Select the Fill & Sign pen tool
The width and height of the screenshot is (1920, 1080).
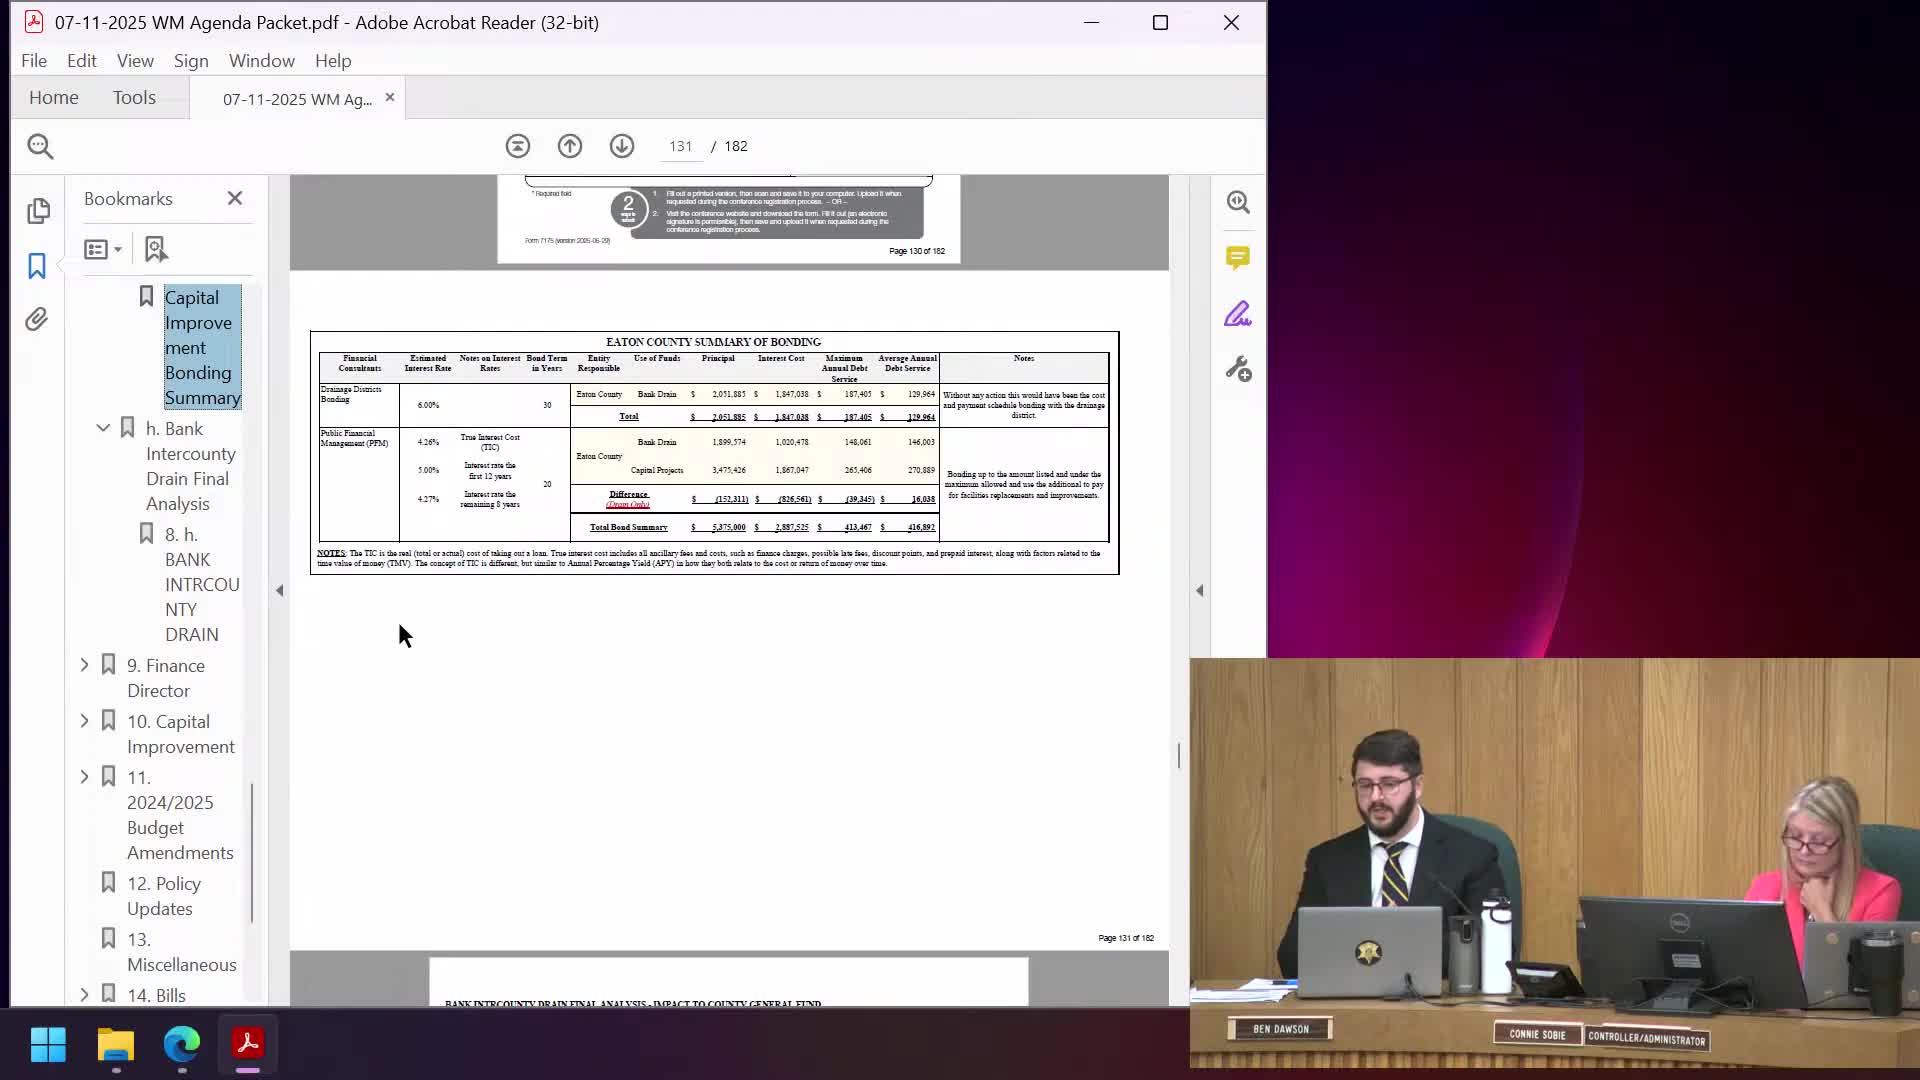coord(1238,314)
